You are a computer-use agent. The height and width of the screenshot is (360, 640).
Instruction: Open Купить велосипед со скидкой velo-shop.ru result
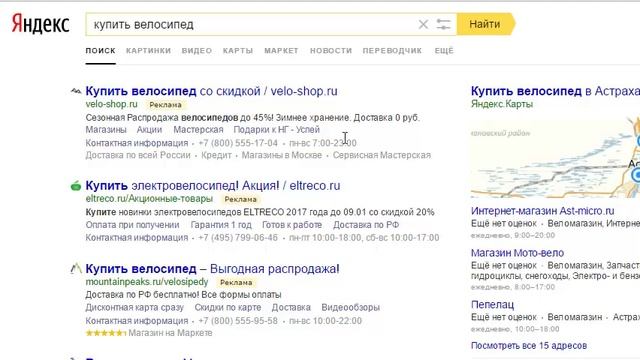coord(211,91)
